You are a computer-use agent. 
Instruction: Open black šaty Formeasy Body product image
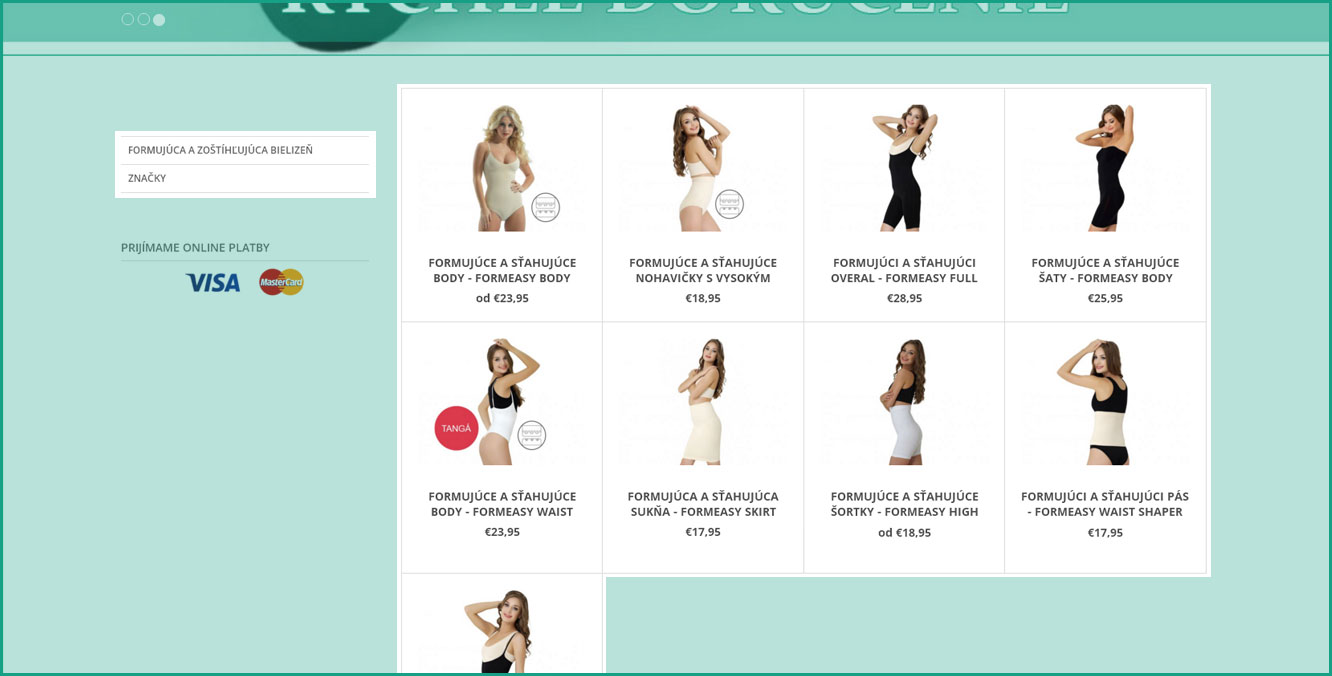pyautogui.click(x=1105, y=168)
